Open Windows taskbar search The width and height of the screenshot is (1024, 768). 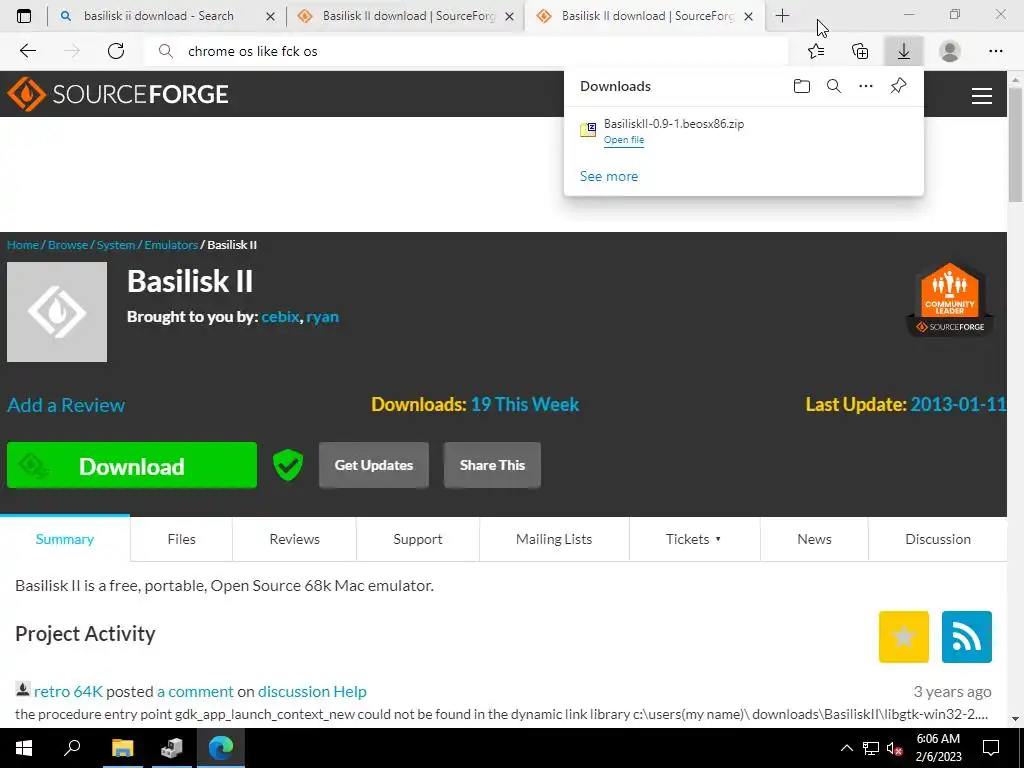tap(72, 748)
